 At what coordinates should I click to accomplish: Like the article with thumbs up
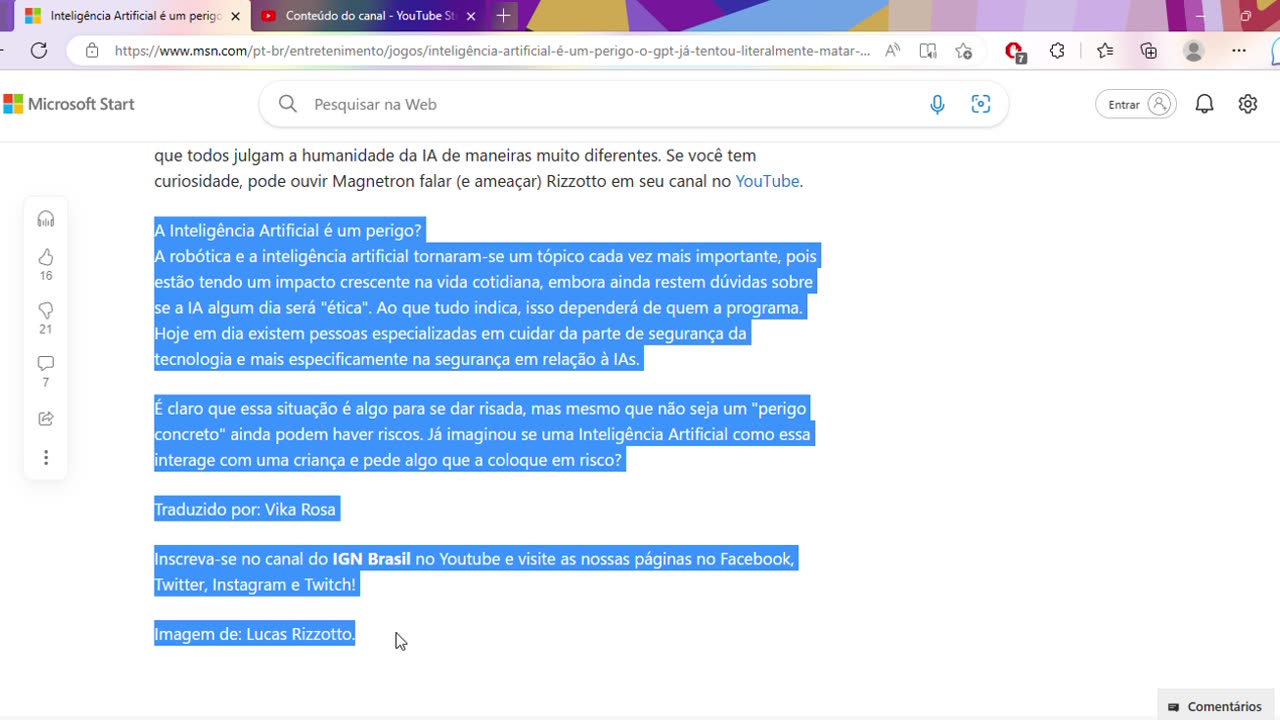(x=46, y=257)
